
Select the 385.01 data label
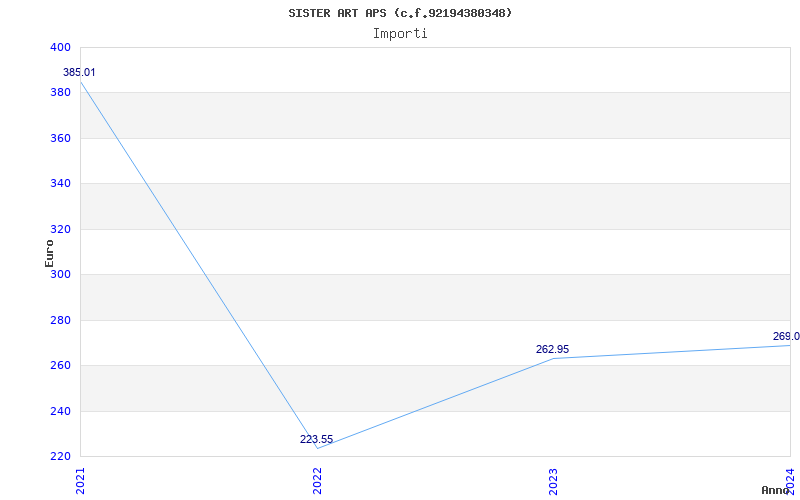click(x=79, y=73)
